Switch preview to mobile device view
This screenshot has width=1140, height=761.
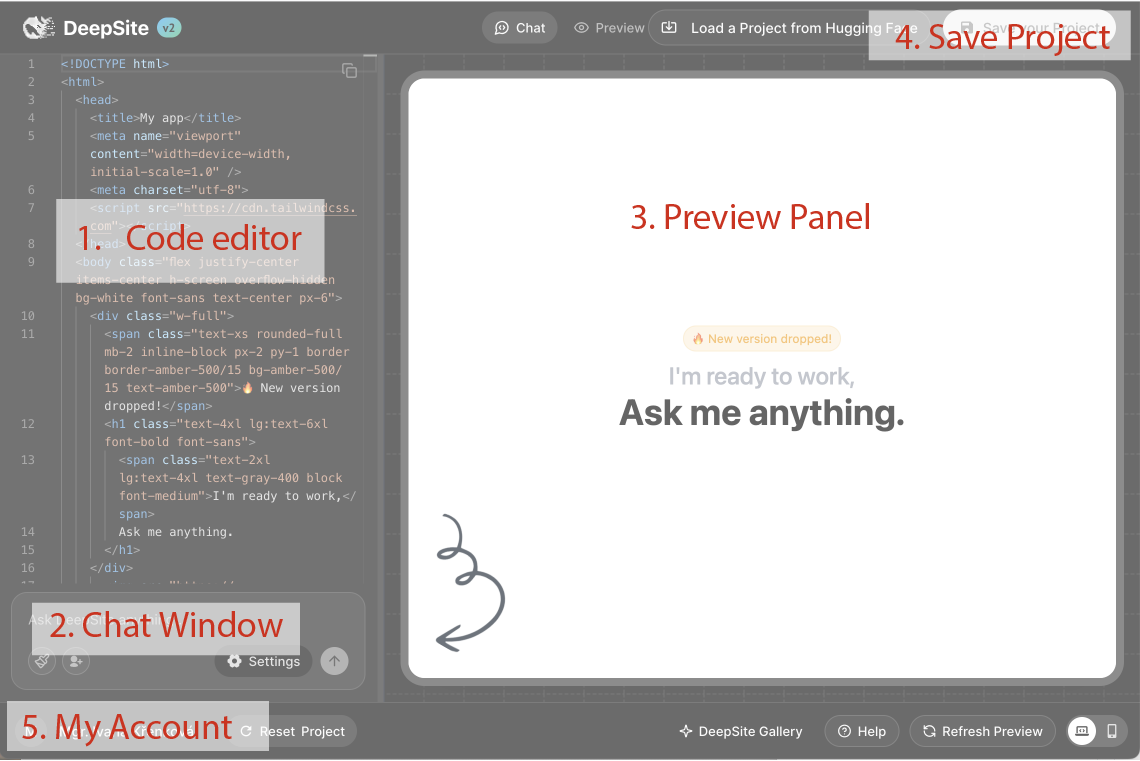point(1112,731)
